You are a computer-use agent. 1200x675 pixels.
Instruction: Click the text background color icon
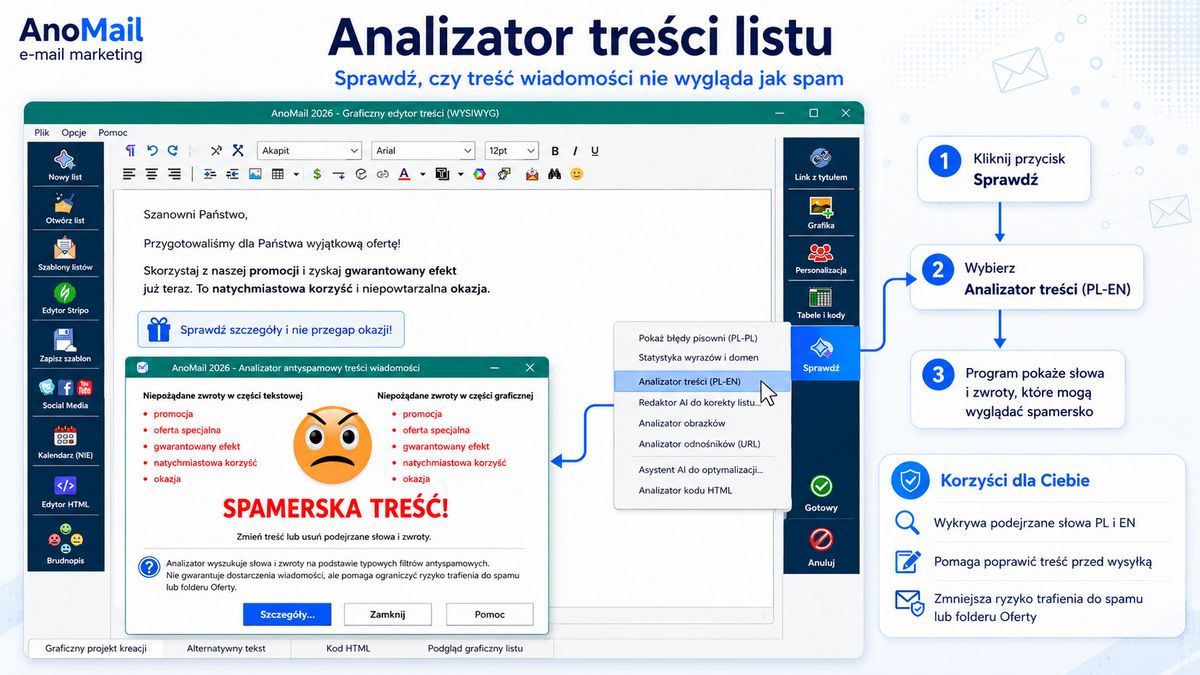click(442, 174)
